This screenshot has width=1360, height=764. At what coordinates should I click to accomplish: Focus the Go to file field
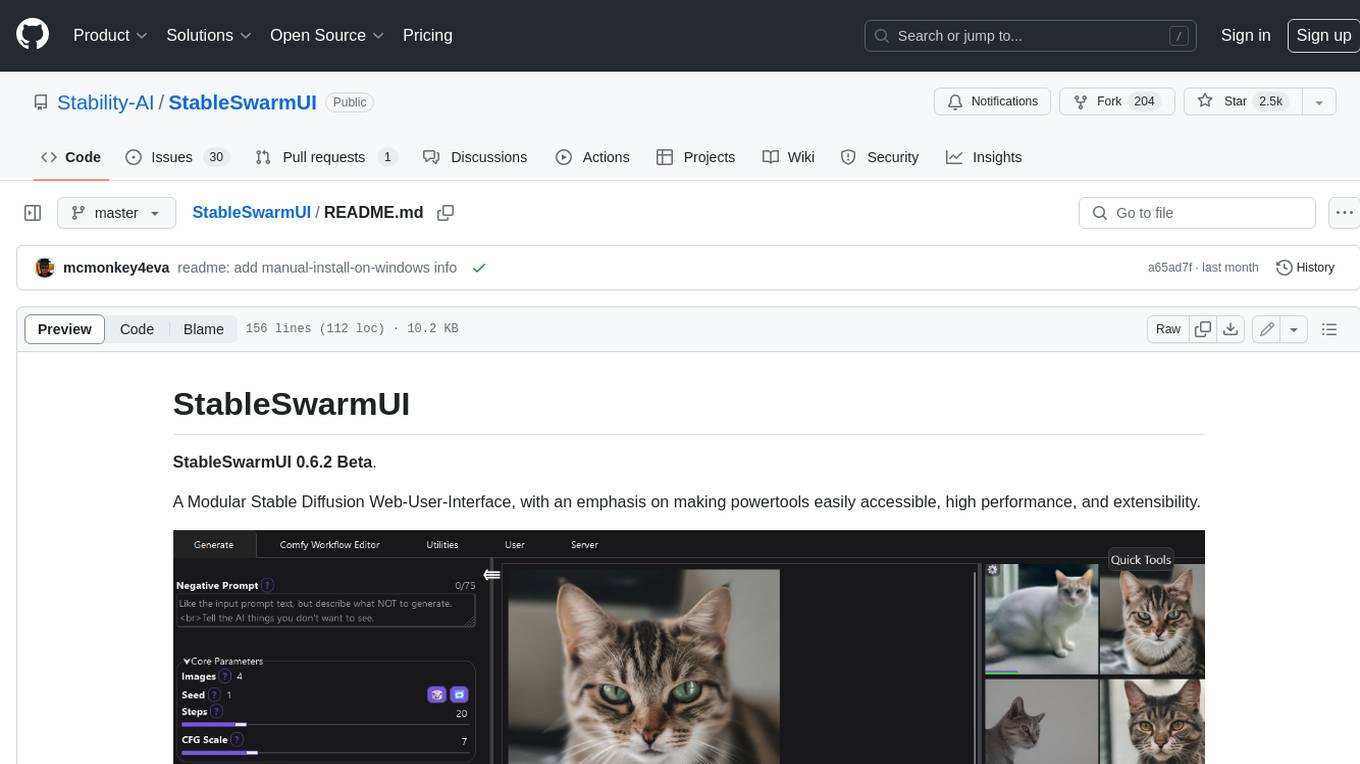(1197, 213)
